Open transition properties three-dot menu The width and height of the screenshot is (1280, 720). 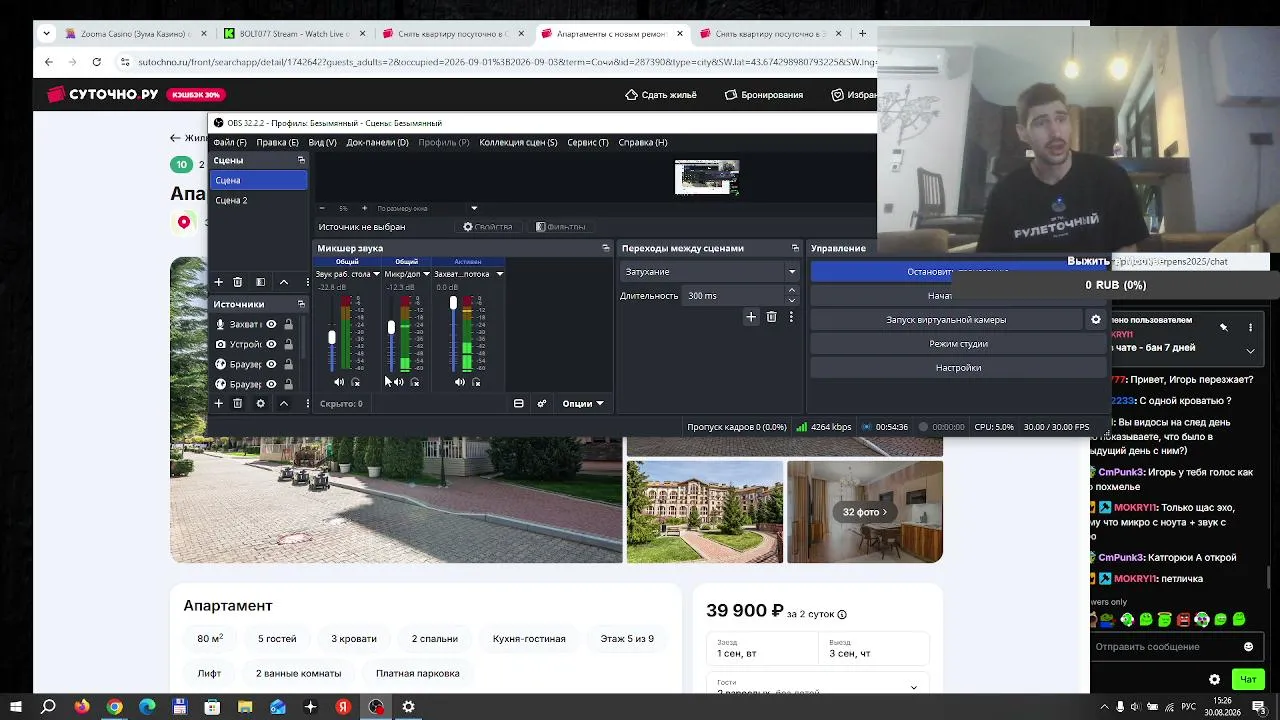791,317
